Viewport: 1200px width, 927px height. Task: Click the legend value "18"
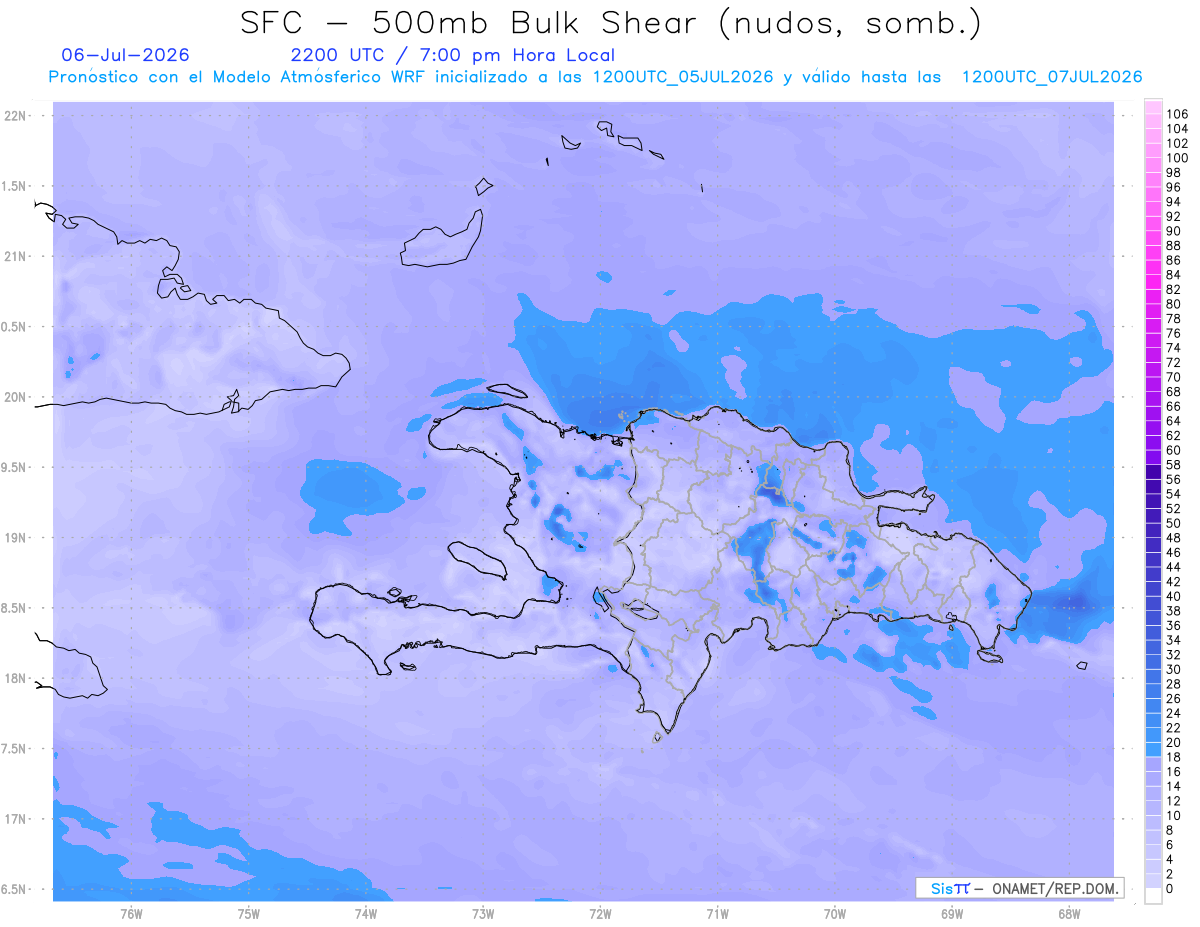(x=1174, y=757)
